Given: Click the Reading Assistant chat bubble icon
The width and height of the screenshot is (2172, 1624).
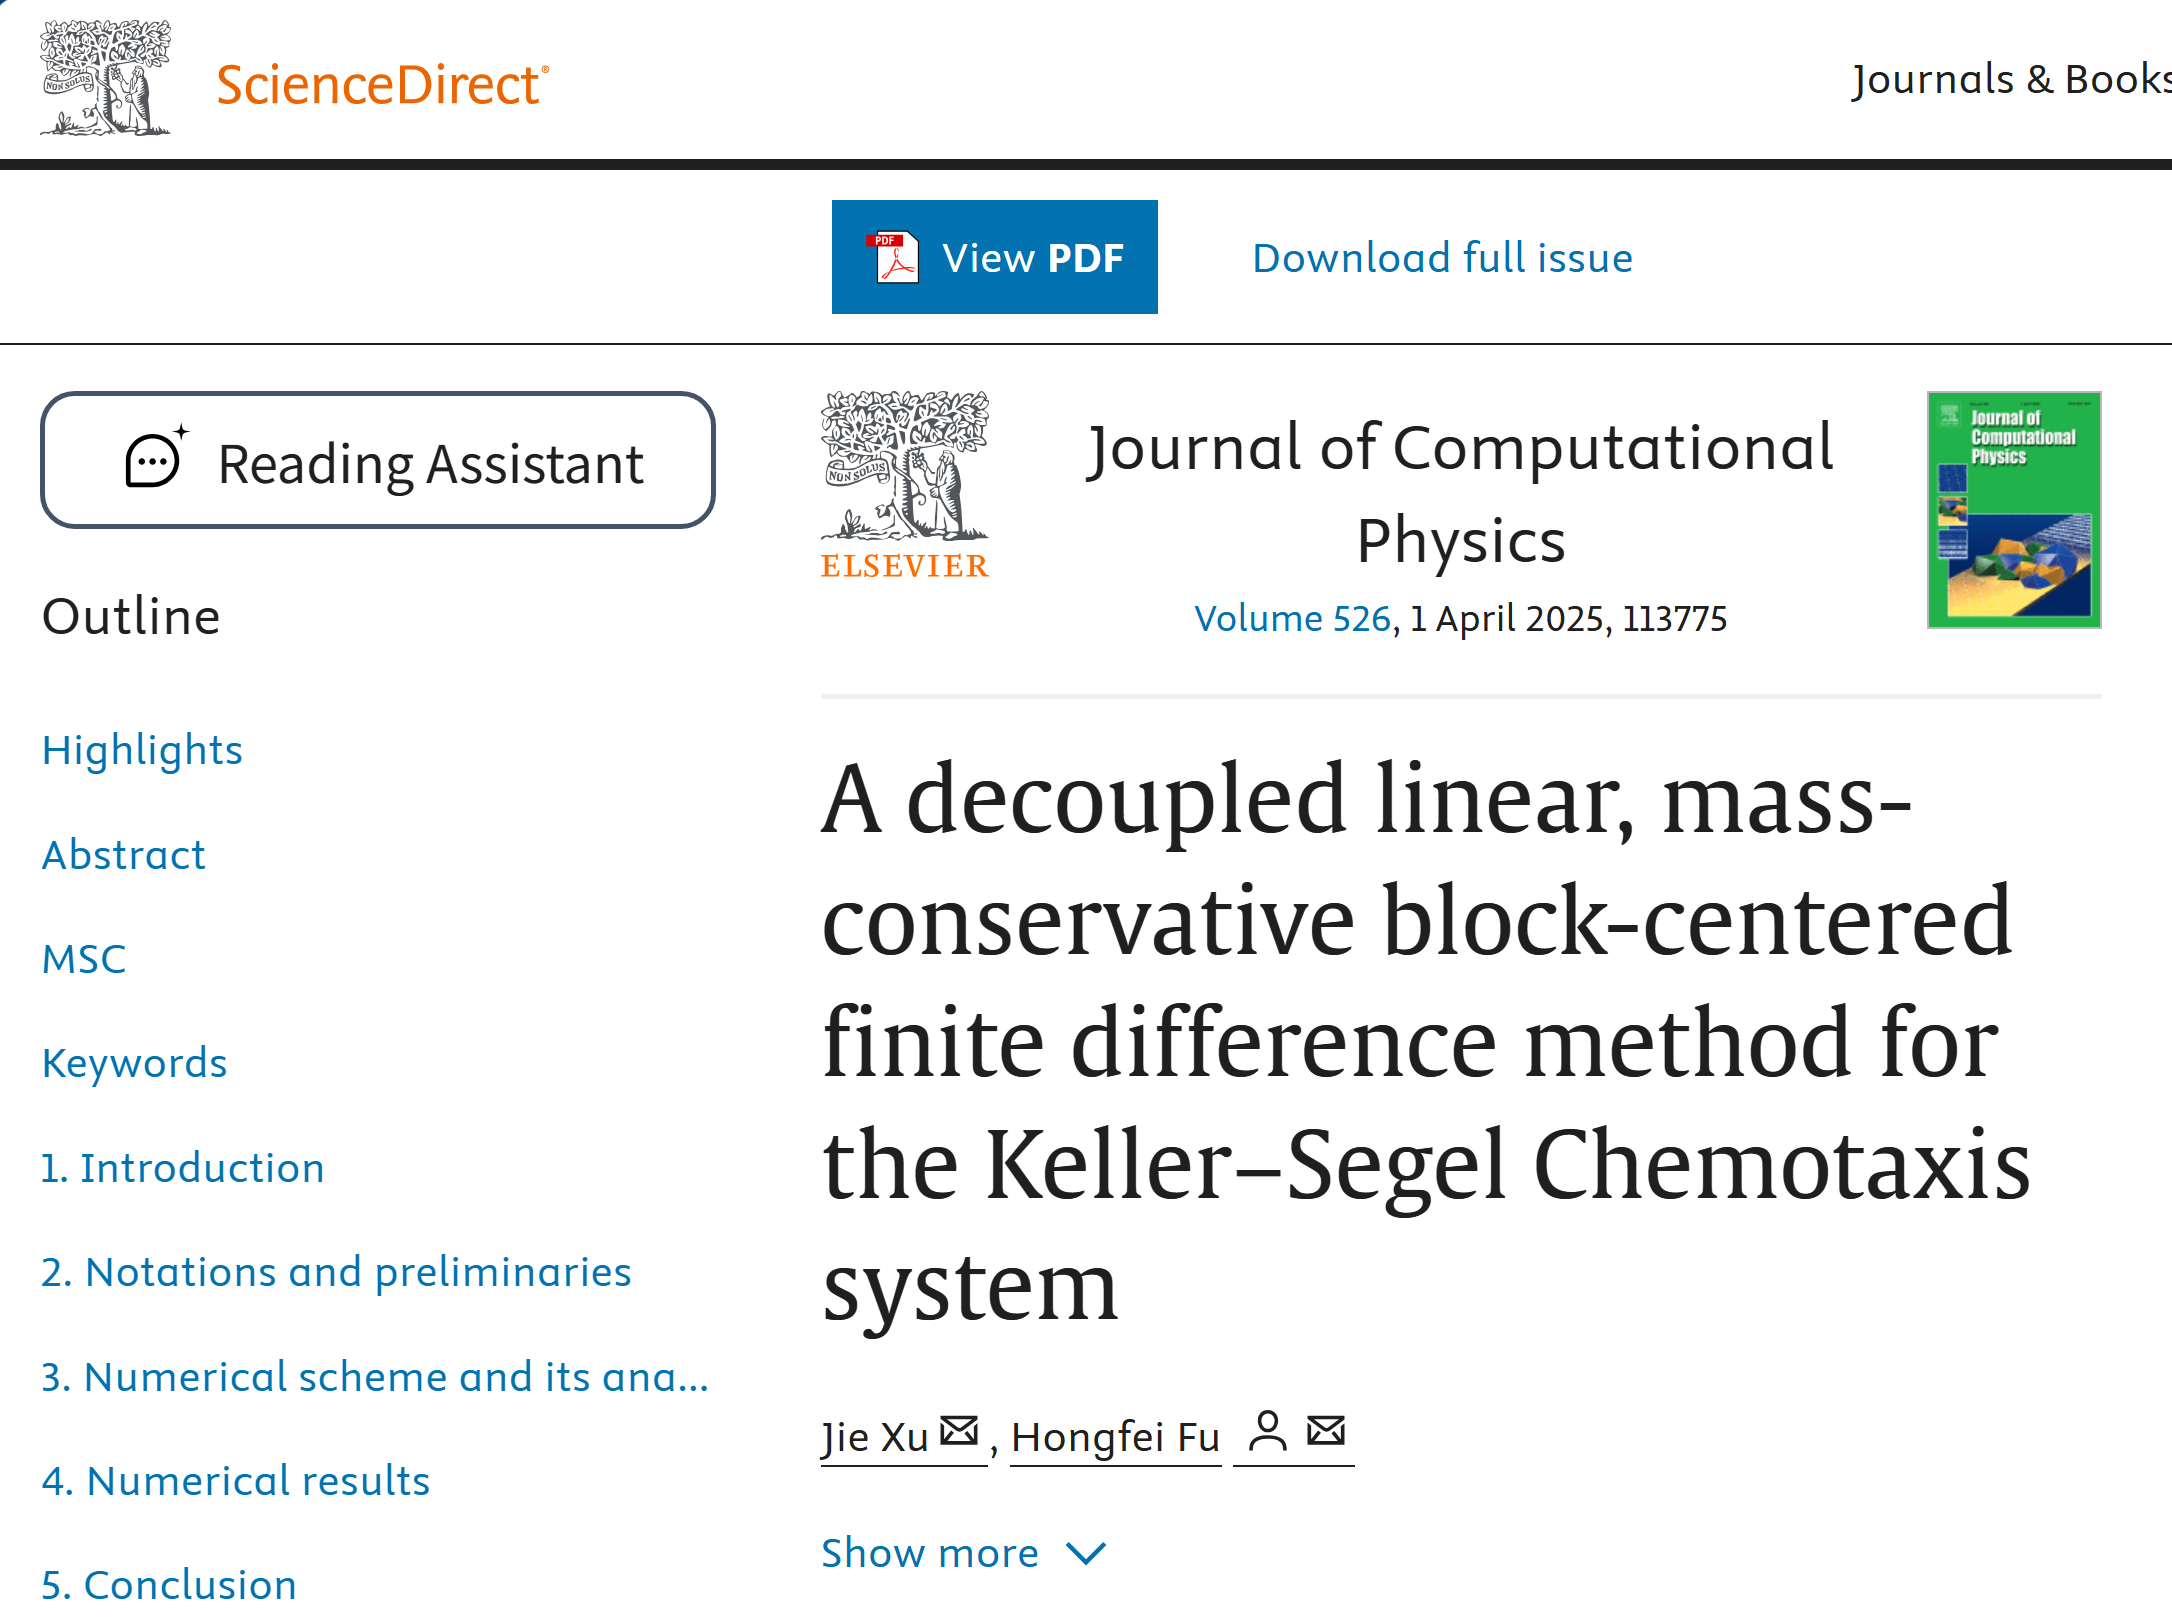Looking at the screenshot, I should [156, 460].
